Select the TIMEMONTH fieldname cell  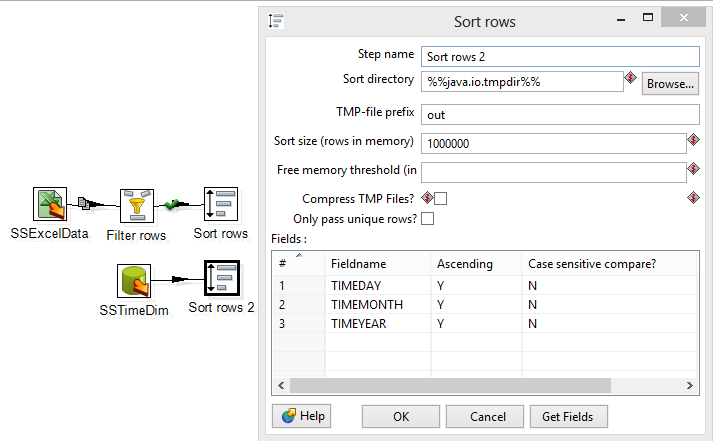click(x=378, y=305)
